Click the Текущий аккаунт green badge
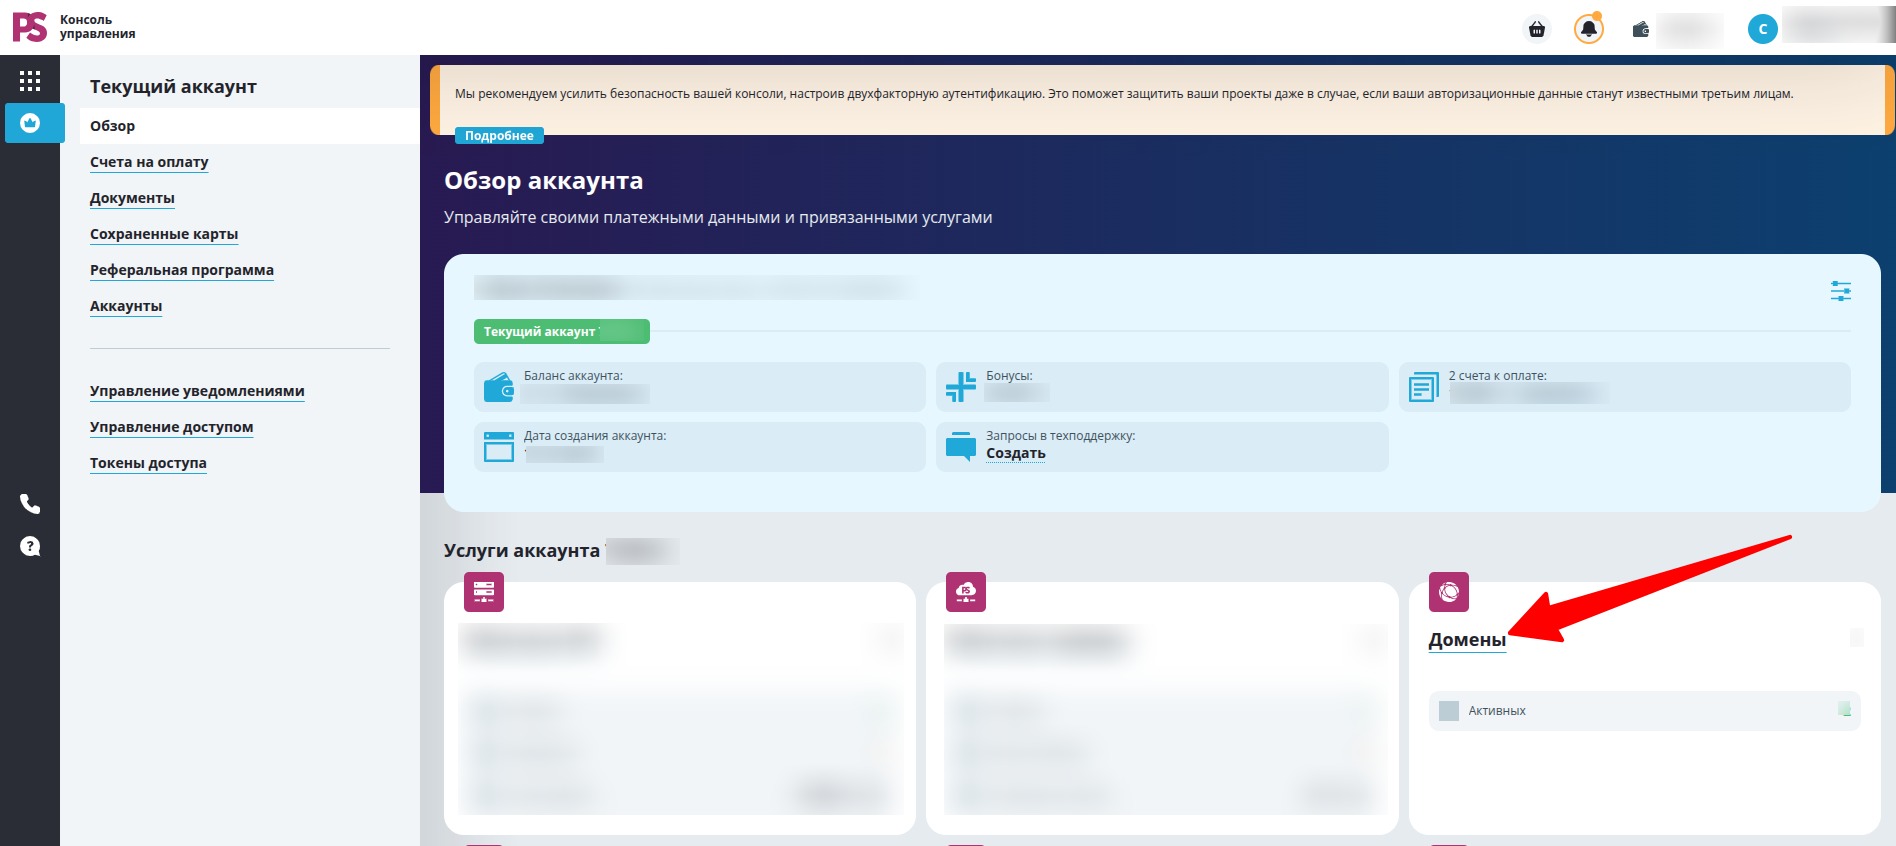The height and width of the screenshot is (846, 1896). coord(562,331)
